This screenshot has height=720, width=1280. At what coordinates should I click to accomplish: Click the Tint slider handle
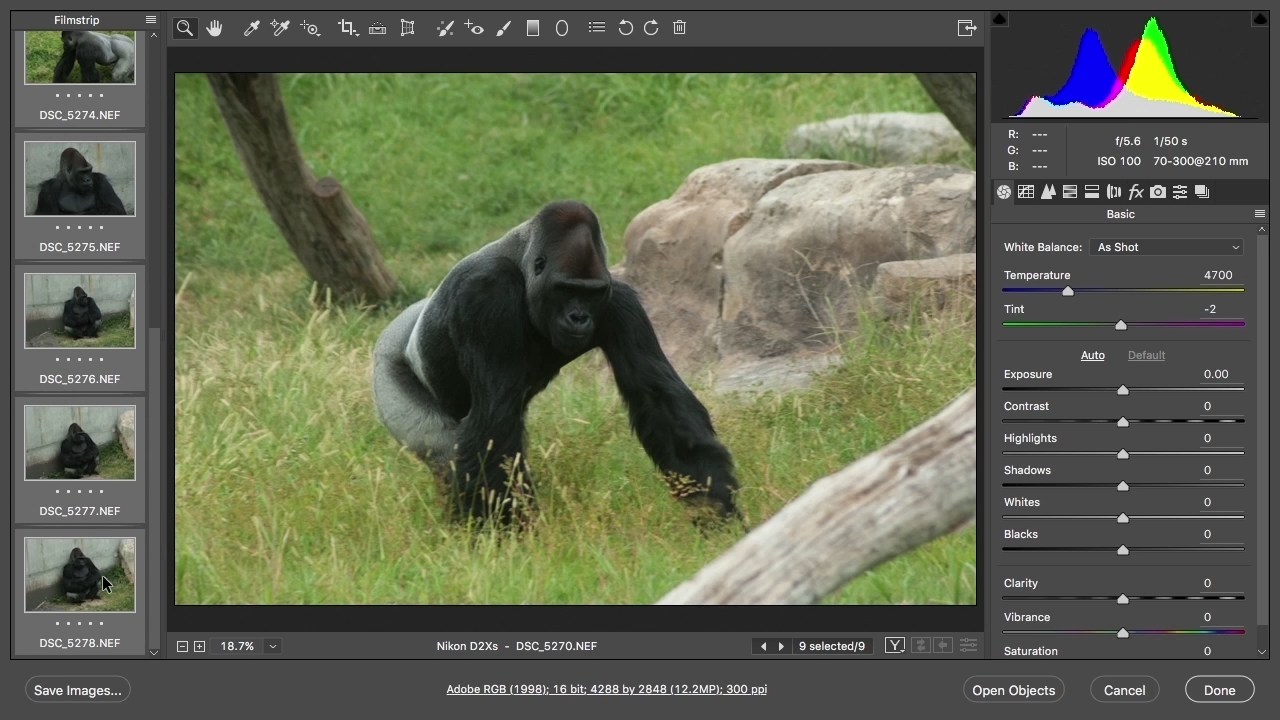[1120, 325]
